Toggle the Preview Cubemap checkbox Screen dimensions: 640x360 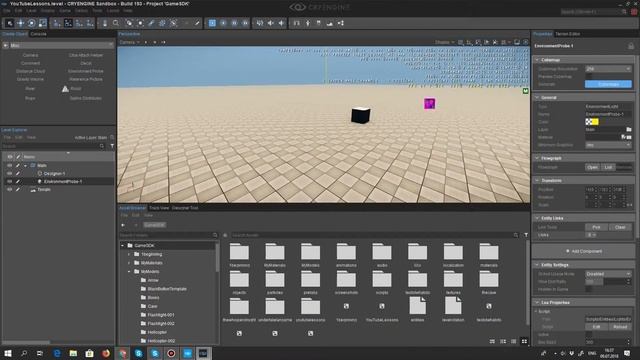(x=589, y=76)
